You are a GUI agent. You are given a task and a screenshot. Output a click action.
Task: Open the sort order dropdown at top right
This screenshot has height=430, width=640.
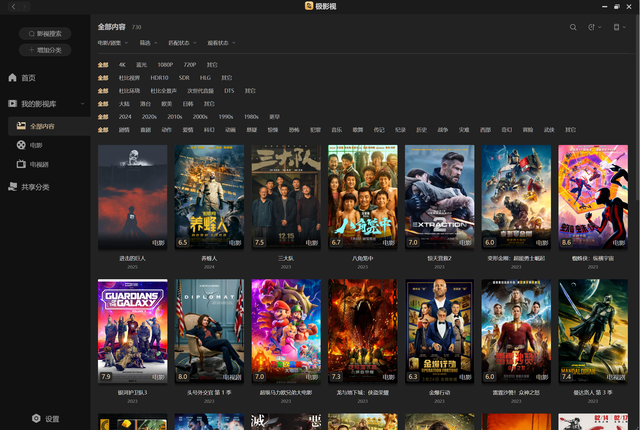(x=595, y=27)
